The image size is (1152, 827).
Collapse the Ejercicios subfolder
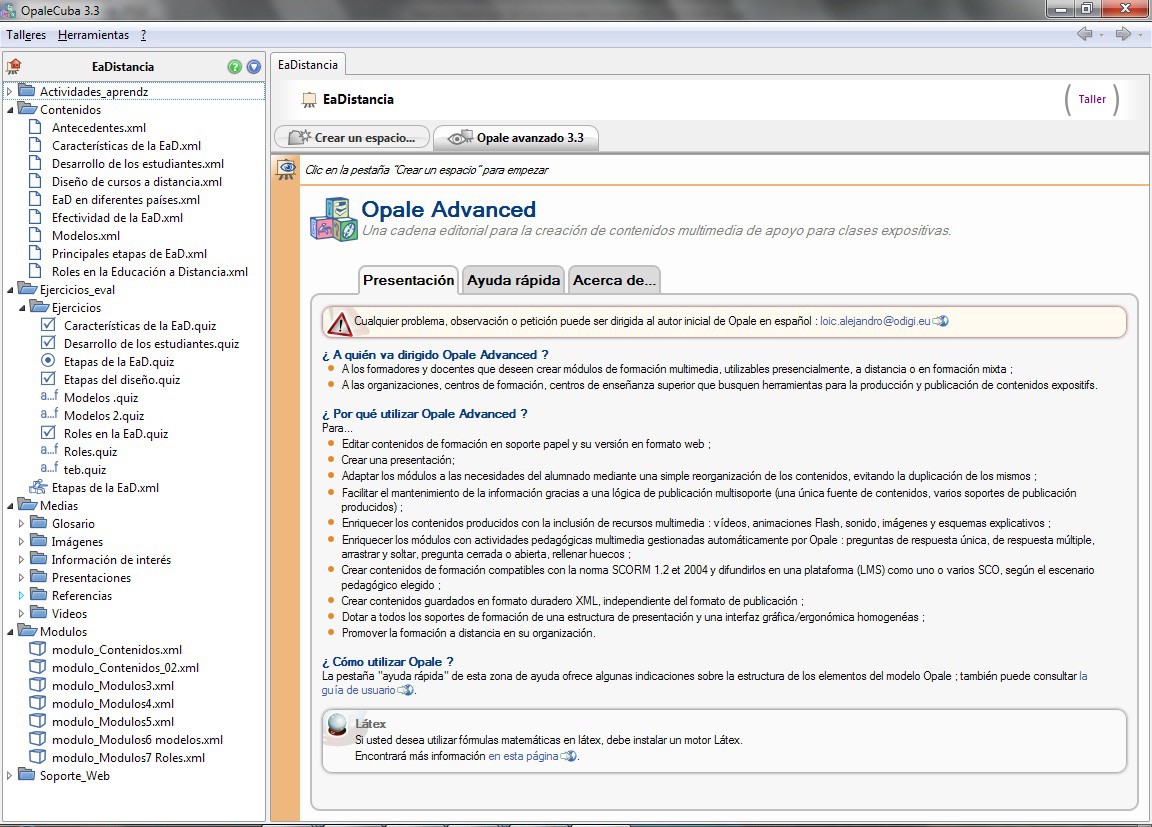pyautogui.click(x=22, y=308)
